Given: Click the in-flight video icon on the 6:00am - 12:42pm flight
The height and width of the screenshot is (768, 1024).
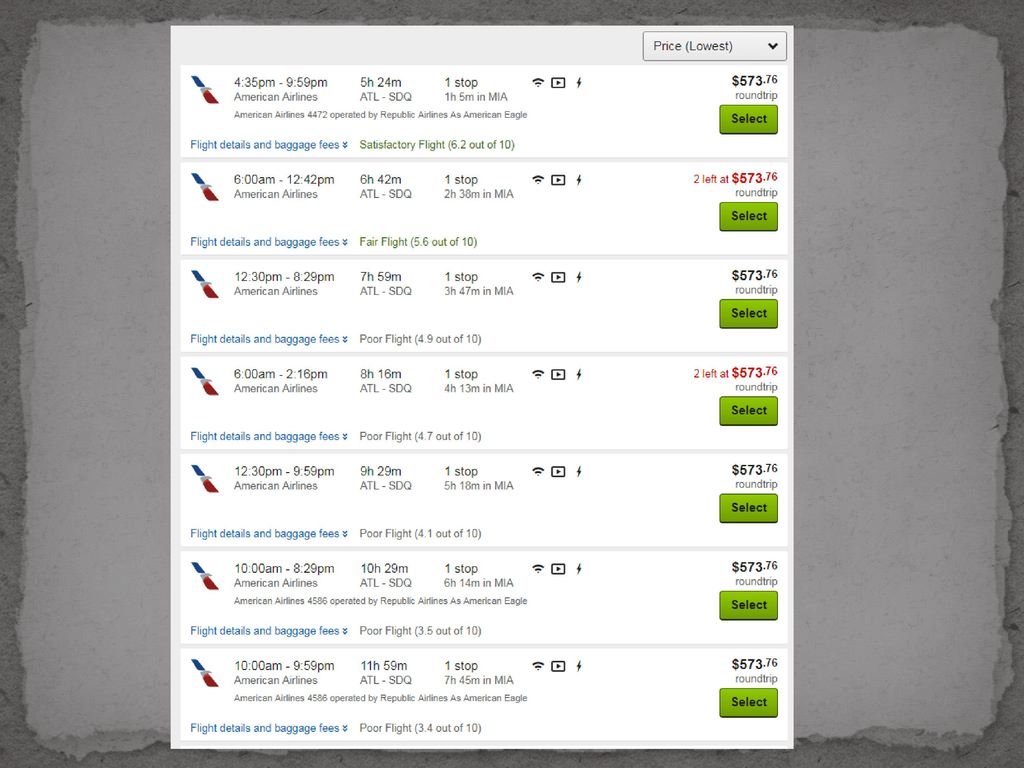Looking at the screenshot, I should pyautogui.click(x=558, y=180).
